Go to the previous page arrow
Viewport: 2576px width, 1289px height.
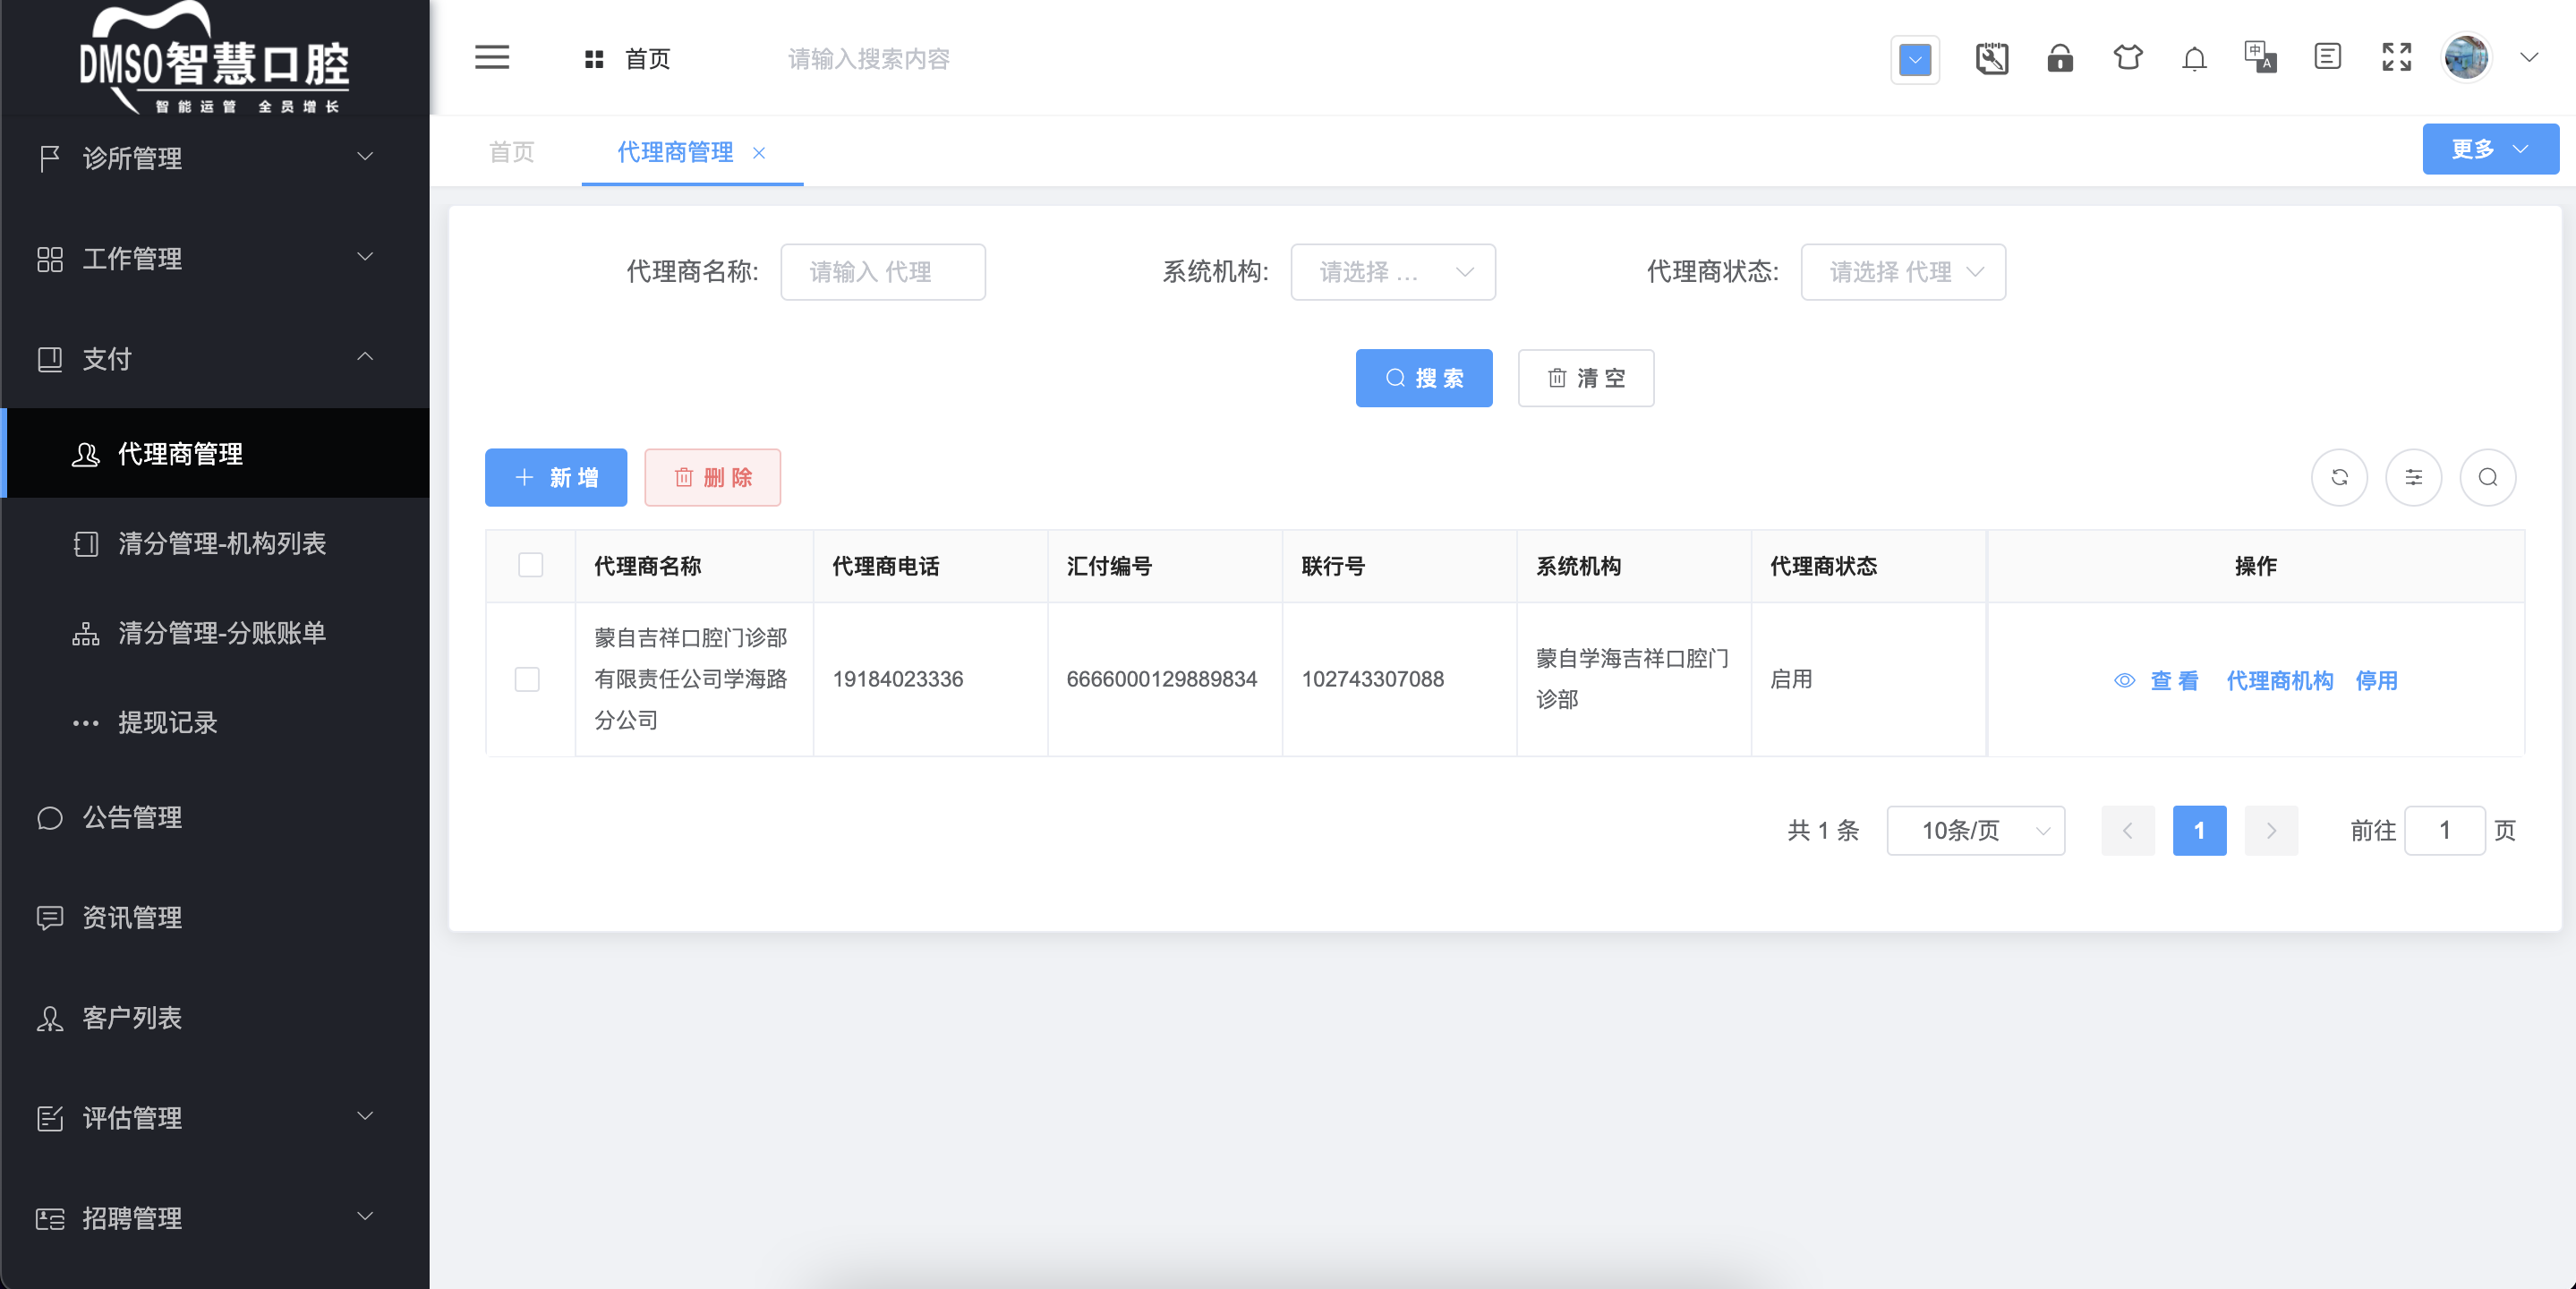(2127, 830)
